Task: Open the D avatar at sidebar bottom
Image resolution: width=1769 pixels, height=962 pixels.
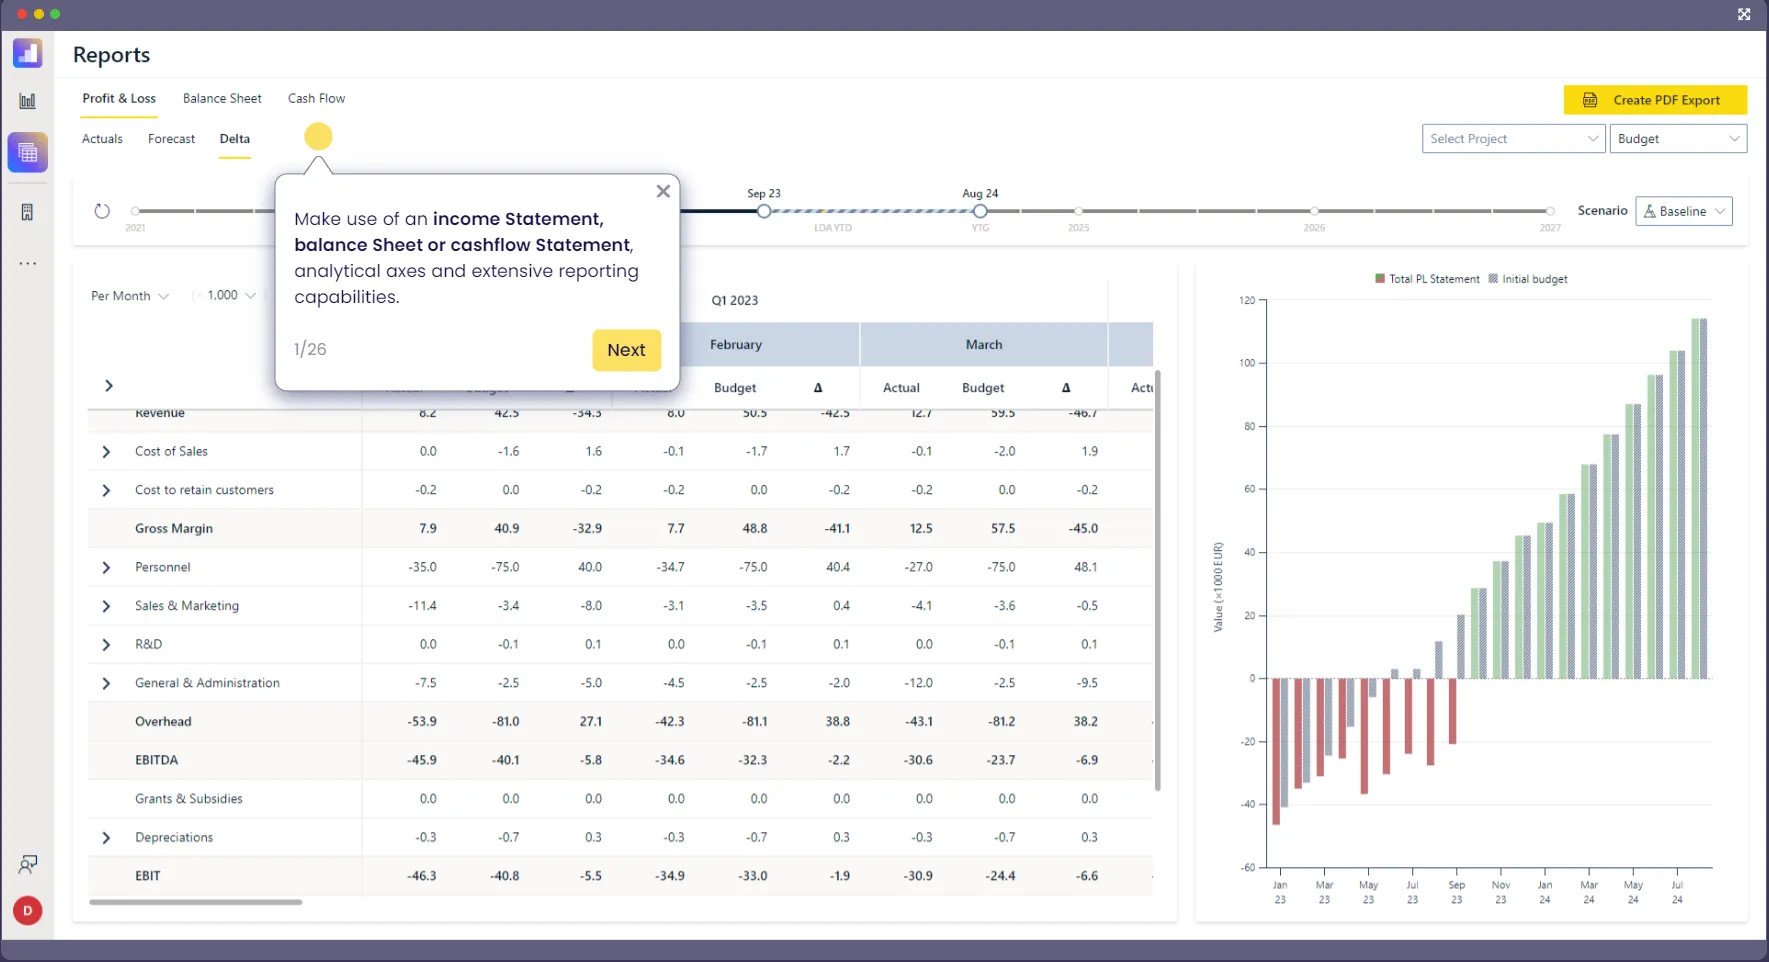Action: click(27, 911)
